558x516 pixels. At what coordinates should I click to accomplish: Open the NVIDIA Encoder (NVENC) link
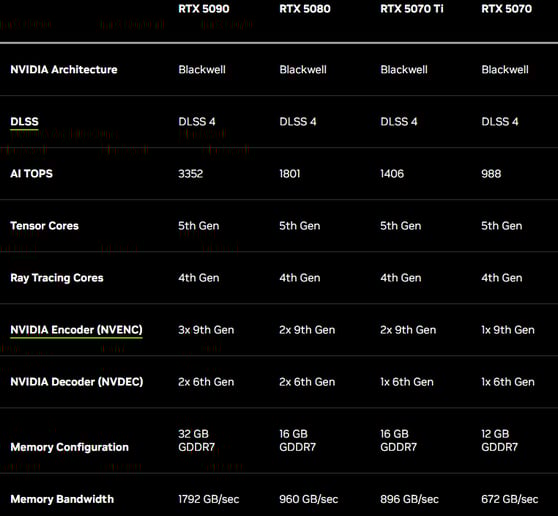(x=77, y=330)
